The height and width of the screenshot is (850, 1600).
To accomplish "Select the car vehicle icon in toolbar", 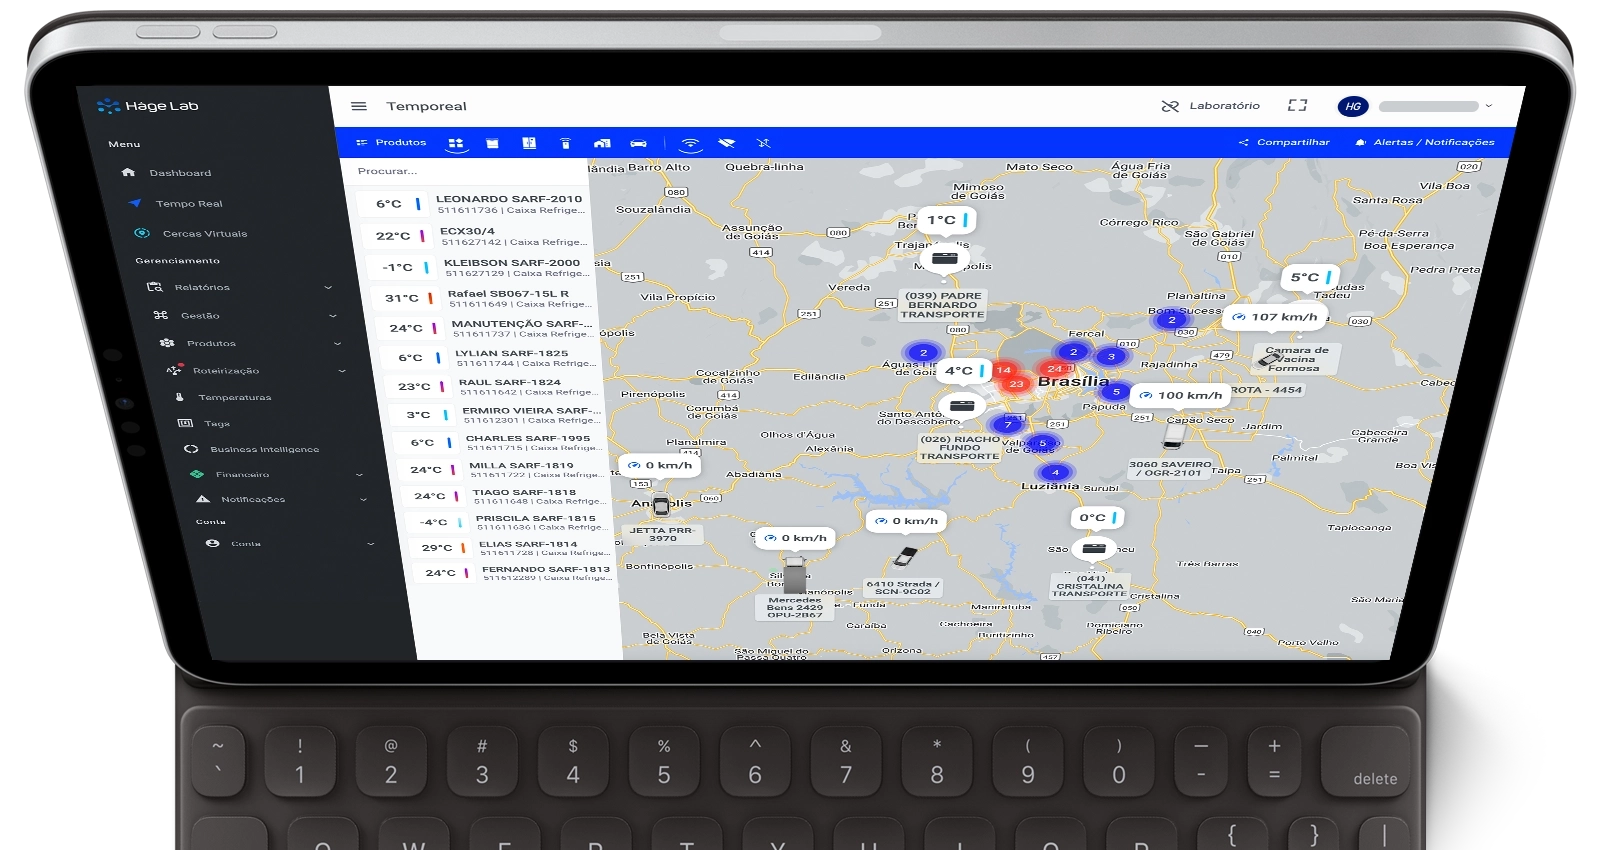I will [639, 143].
